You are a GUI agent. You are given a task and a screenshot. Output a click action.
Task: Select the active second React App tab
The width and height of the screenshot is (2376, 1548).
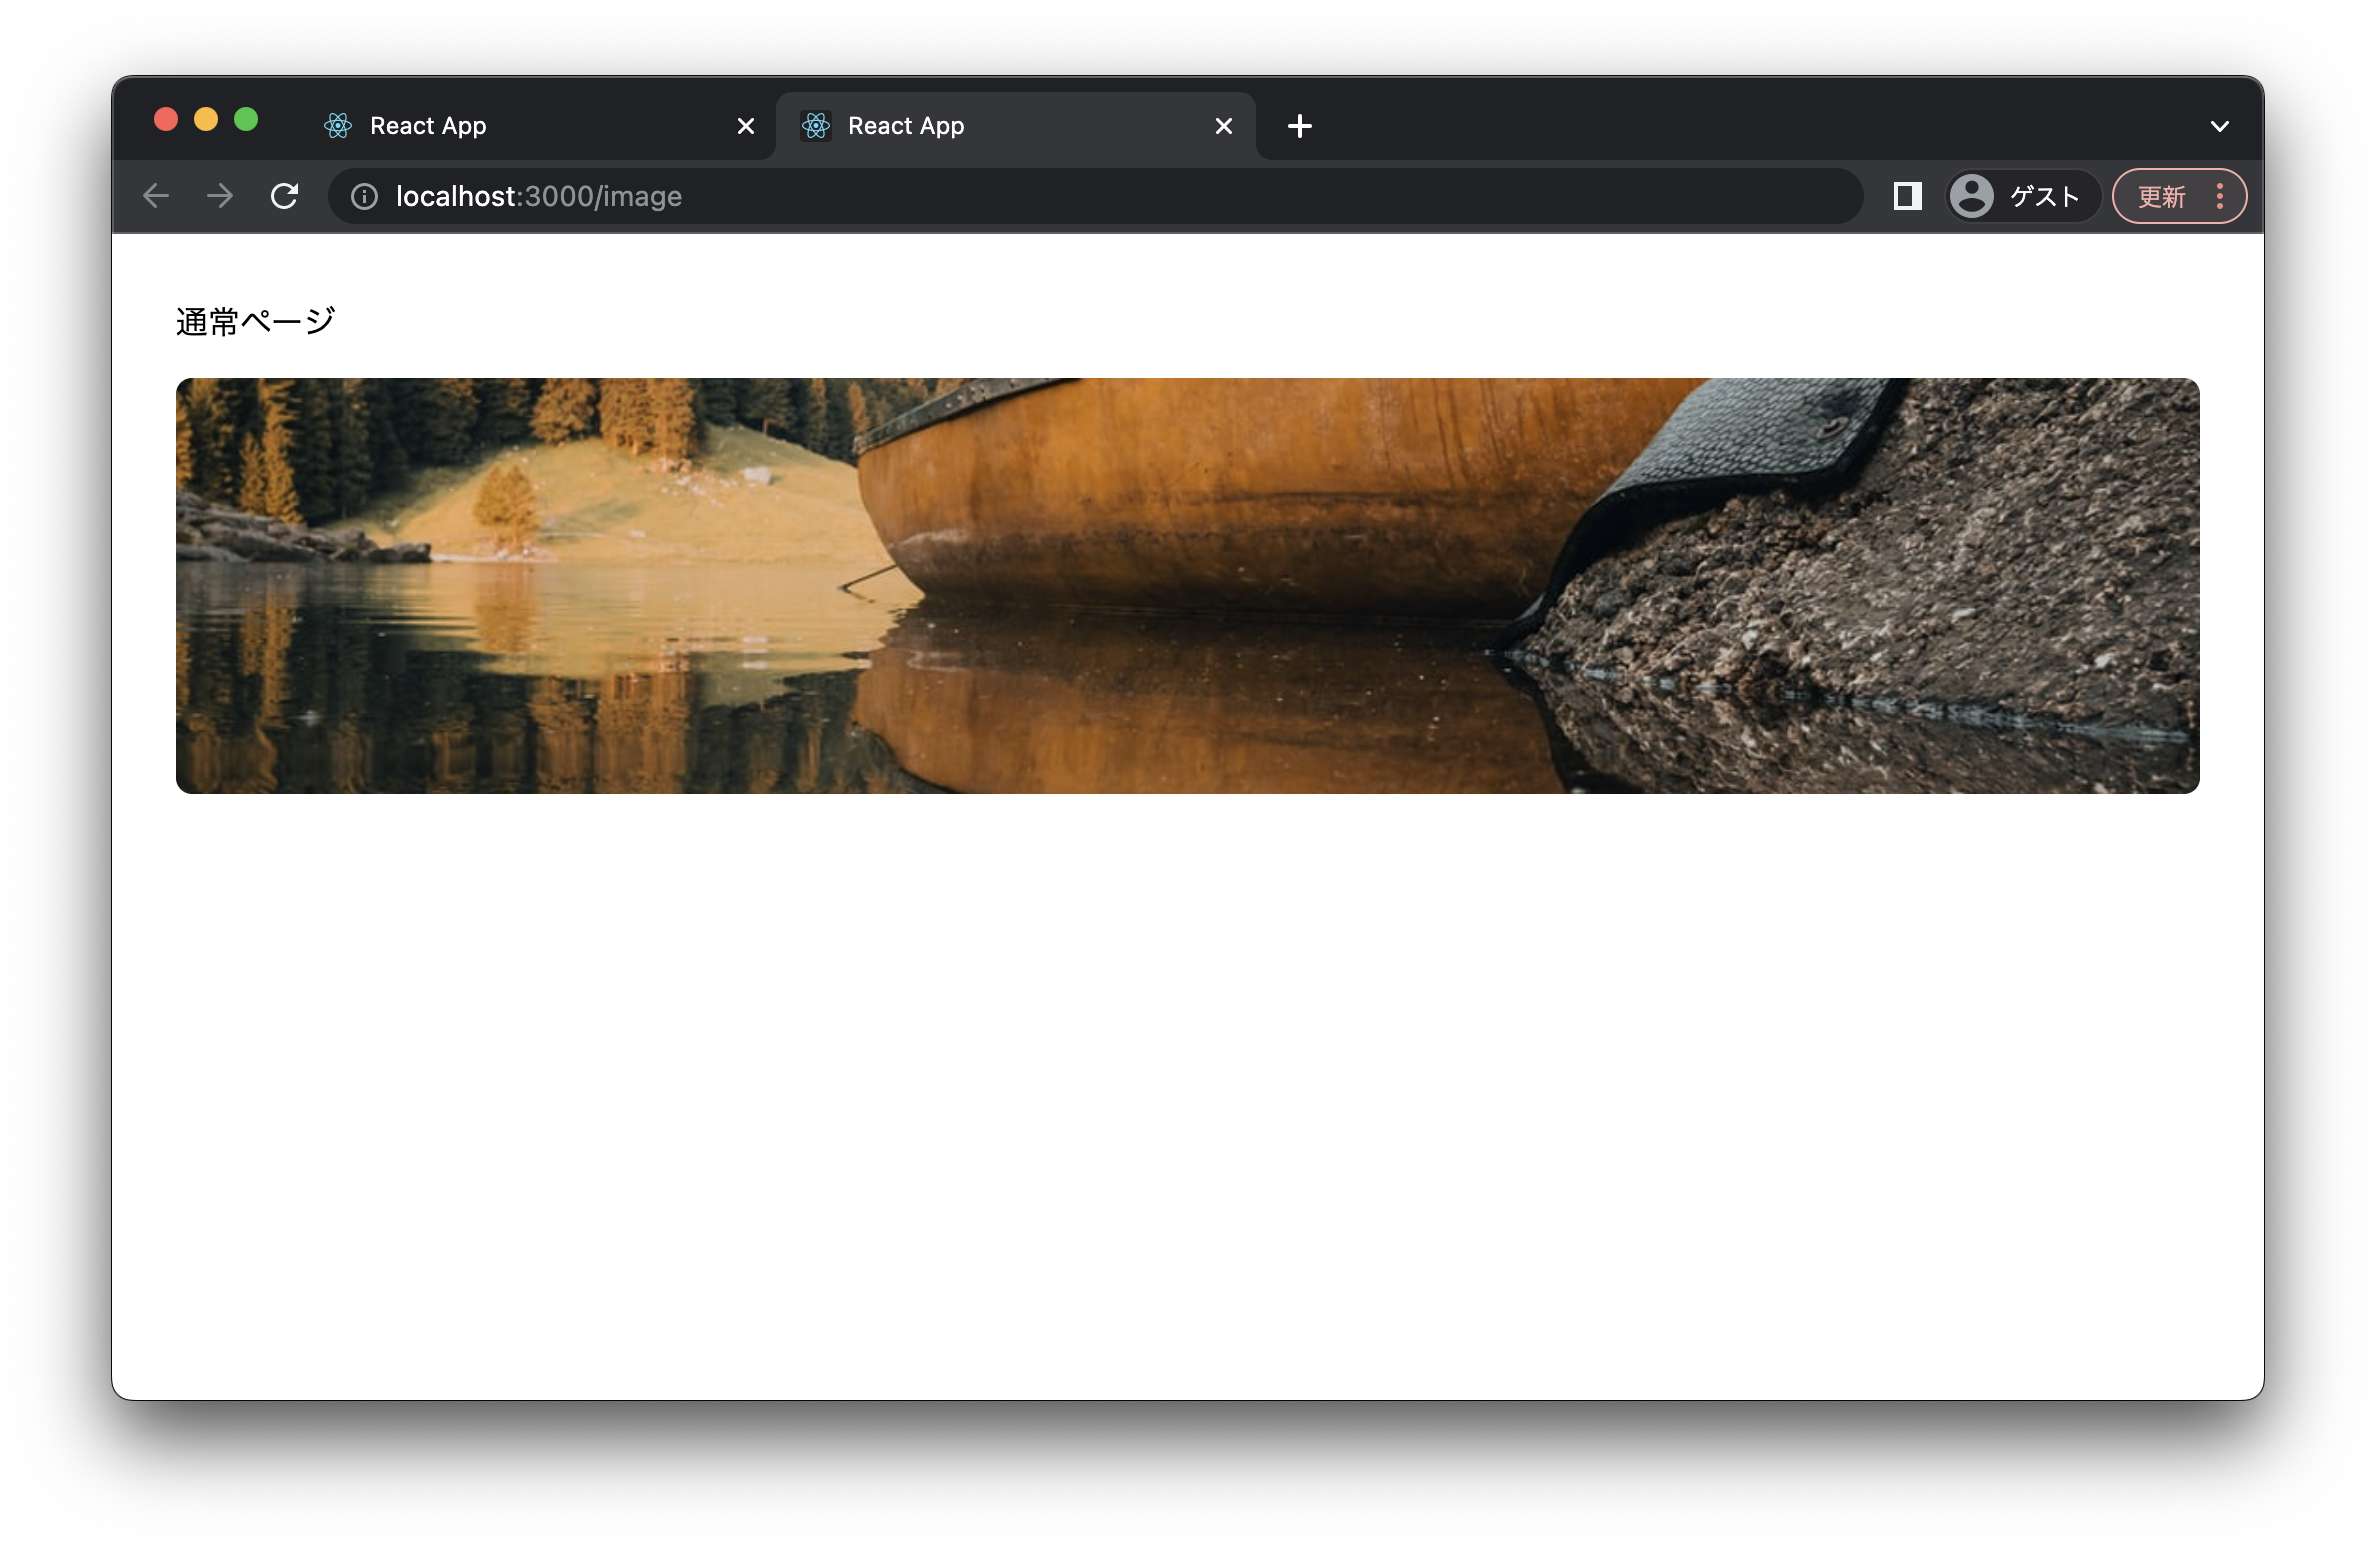tap(1000, 126)
